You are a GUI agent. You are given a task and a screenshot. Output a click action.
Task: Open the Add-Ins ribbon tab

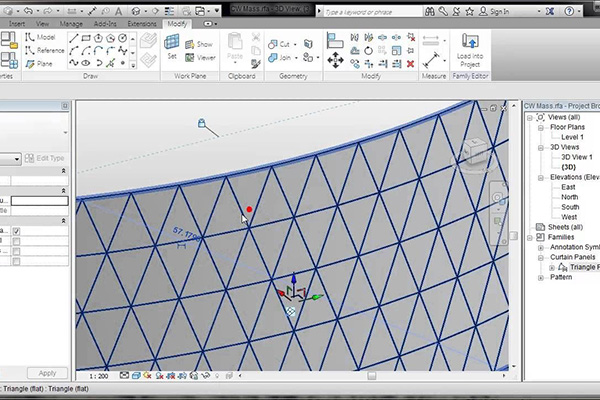point(105,24)
